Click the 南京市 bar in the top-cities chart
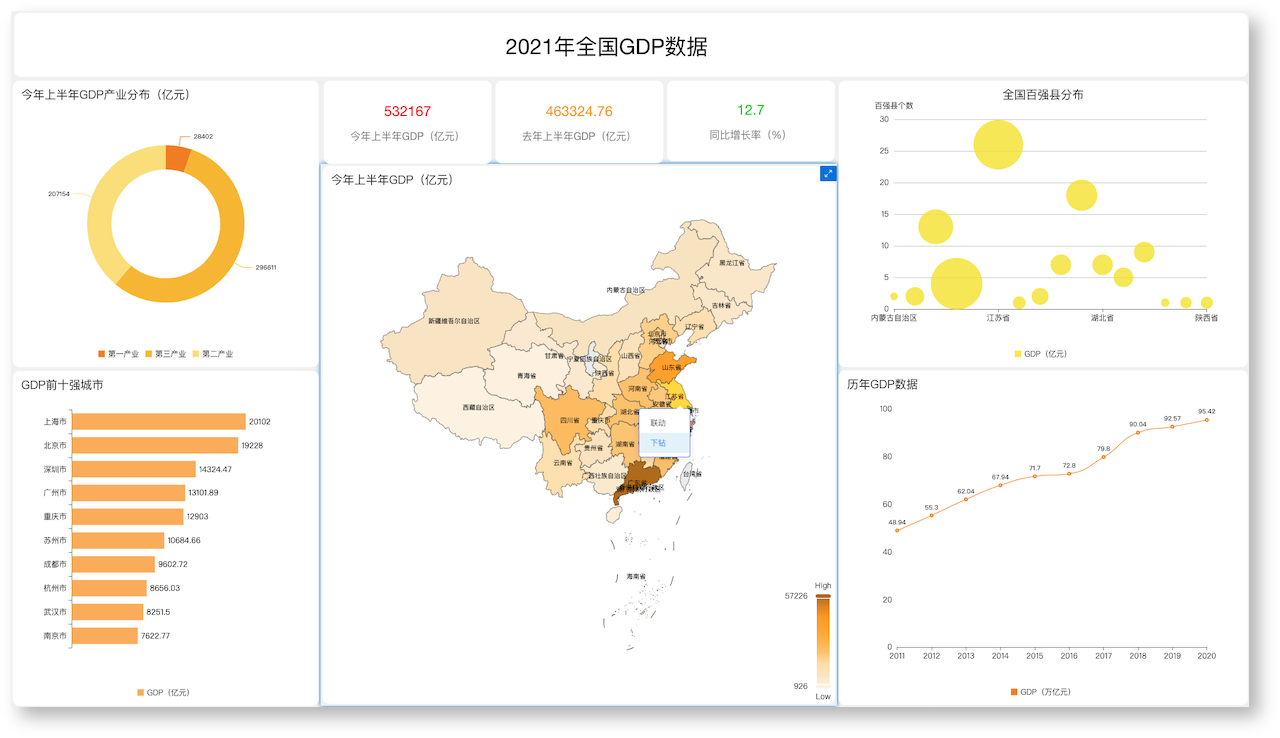The width and height of the screenshot is (1280, 738). click(105, 636)
